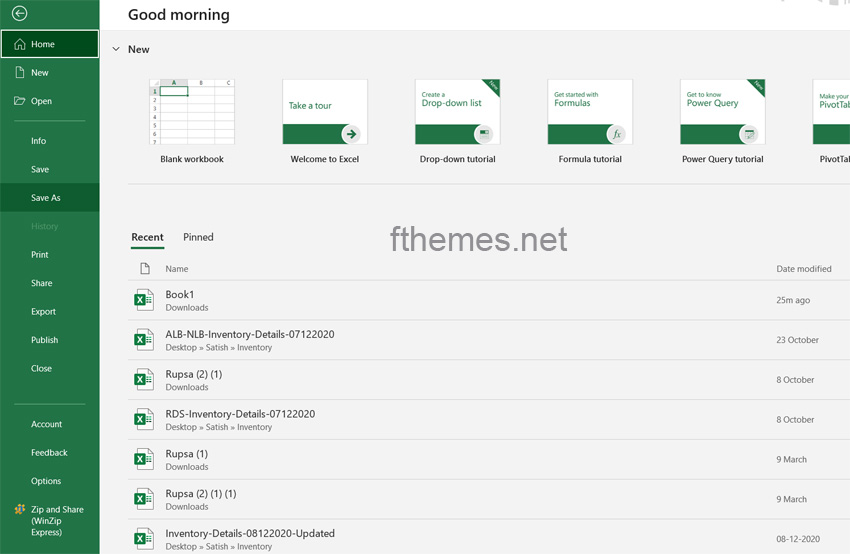Click the Excel icon beside Rupsa (2) (1)
Viewport: 850px width, 554px height.
pos(144,379)
